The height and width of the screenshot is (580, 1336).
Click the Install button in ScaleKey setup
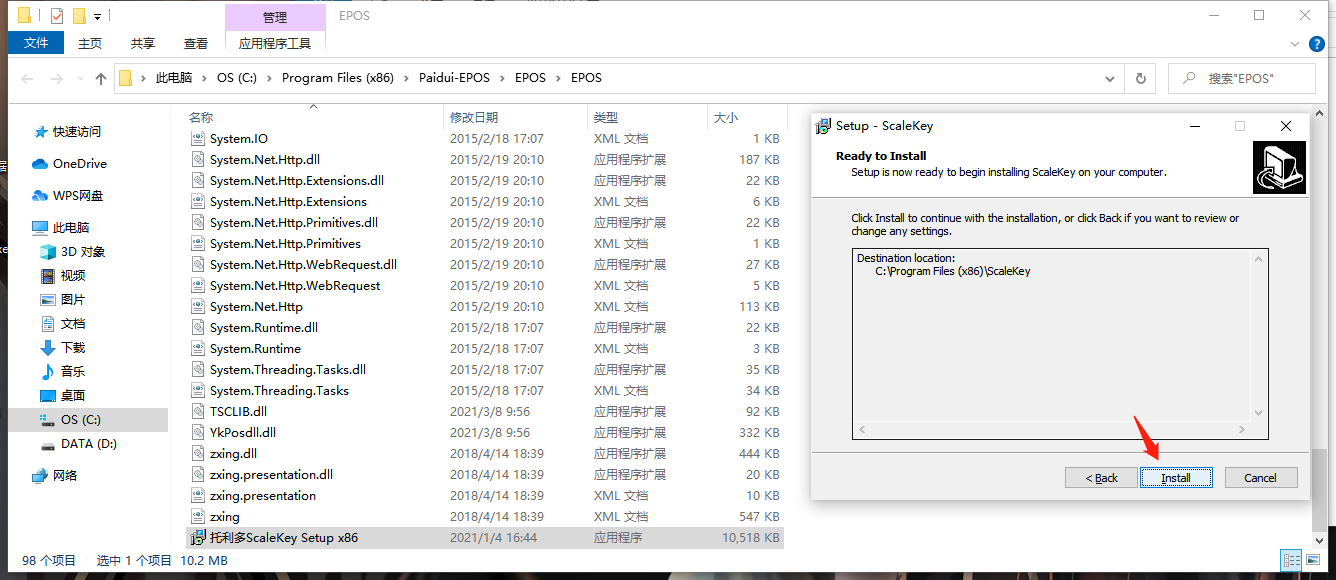pyautogui.click(x=1176, y=478)
